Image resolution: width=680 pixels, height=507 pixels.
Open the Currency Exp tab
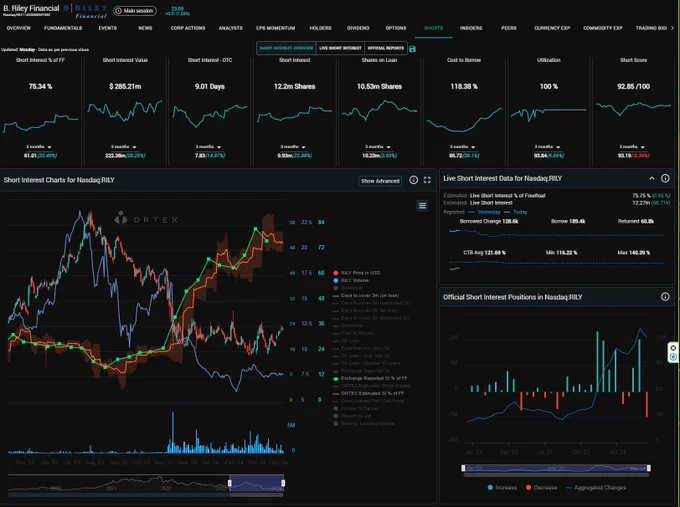tap(552, 28)
